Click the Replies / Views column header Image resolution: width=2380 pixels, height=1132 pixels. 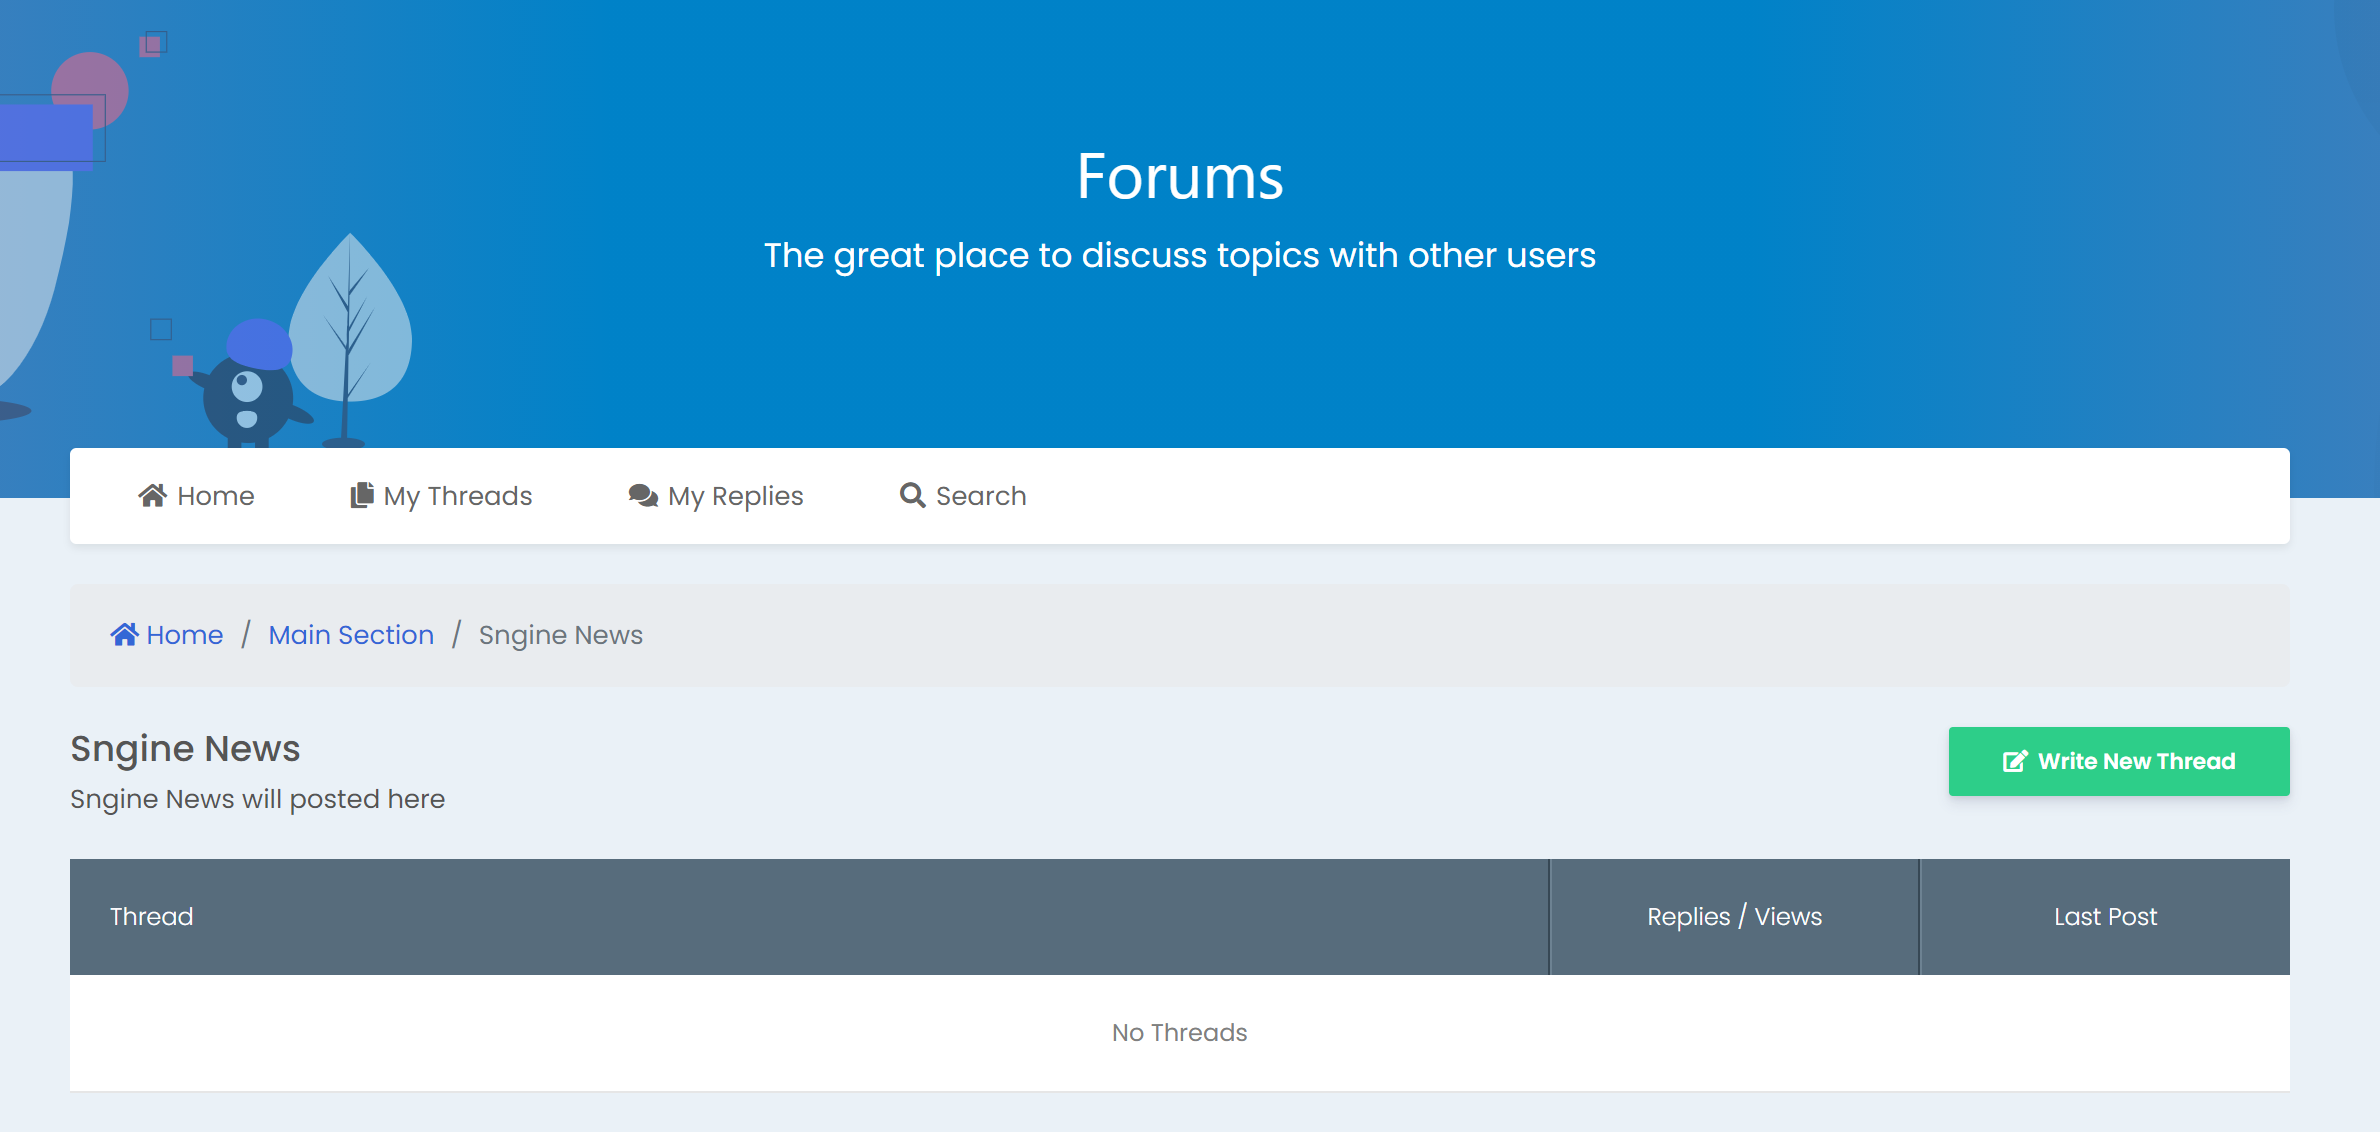pyautogui.click(x=1735, y=917)
